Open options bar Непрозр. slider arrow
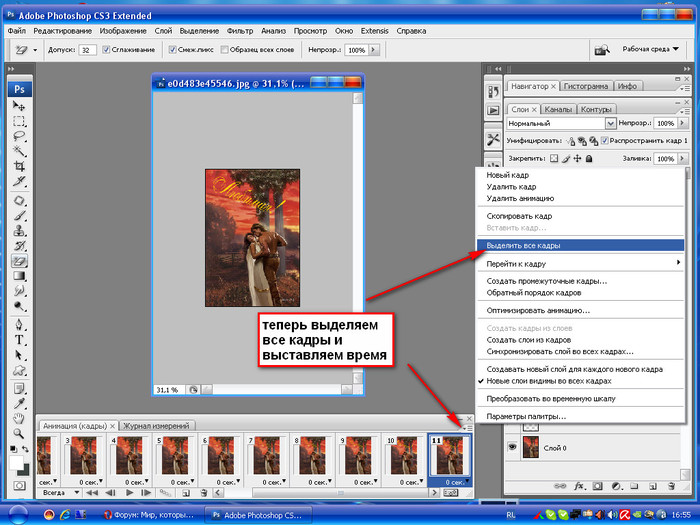Image resolution: width=700 pixels, height=525 pixels. pyautogui.click(x=374, y=50)
